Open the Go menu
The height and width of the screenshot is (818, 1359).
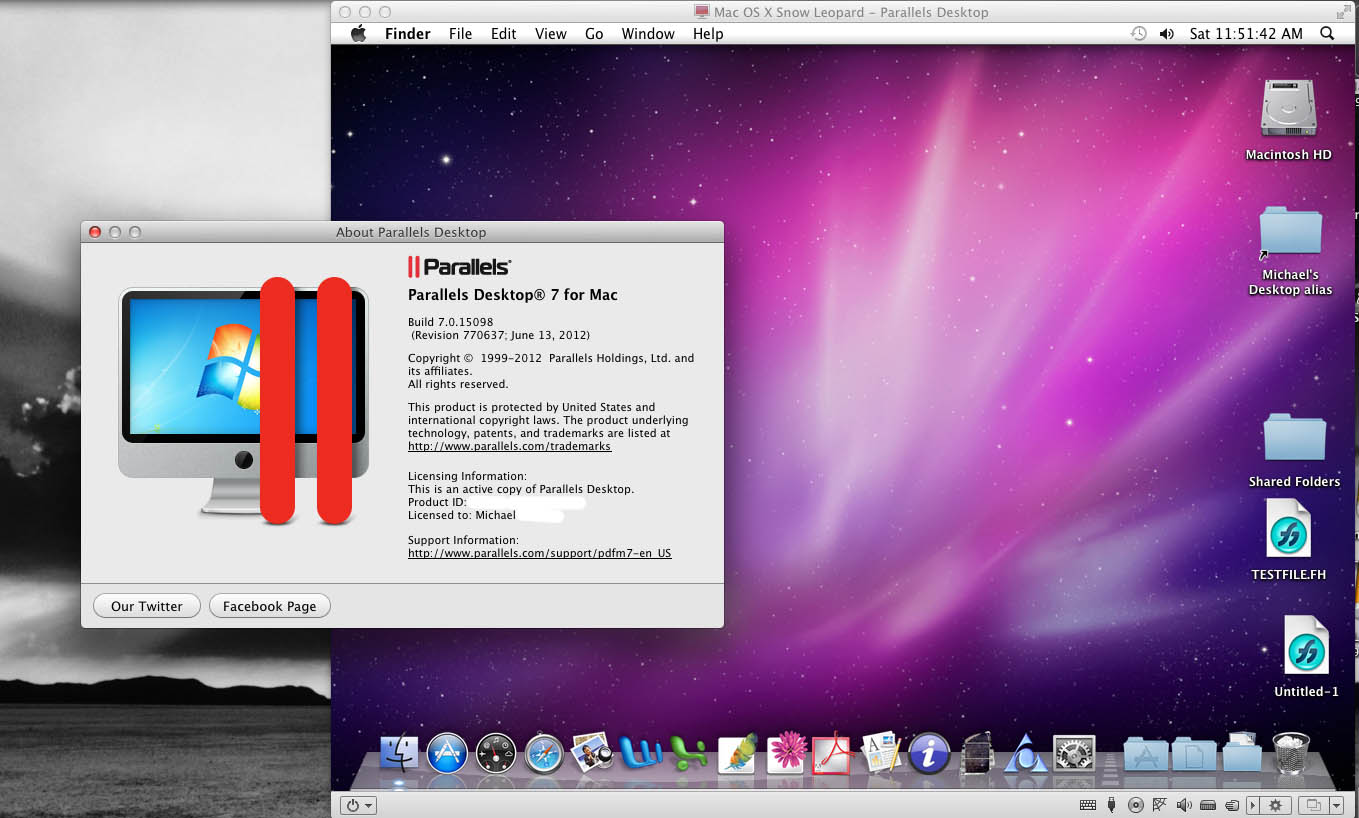click(594, 34)
